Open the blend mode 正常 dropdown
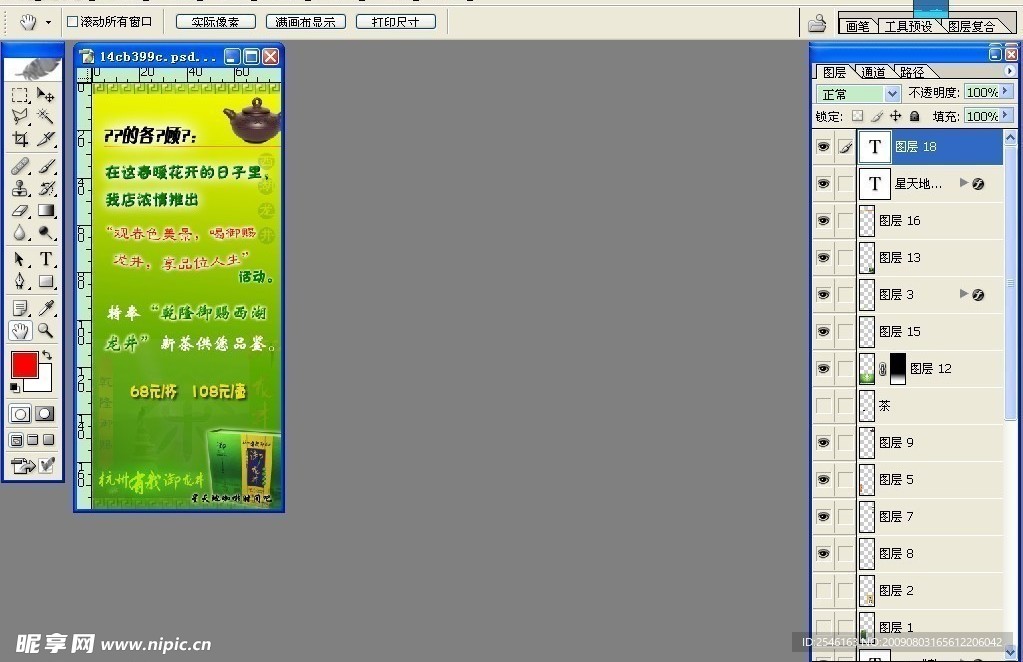The width and height of the screenshot is (1023, 662). coord(893,94)
